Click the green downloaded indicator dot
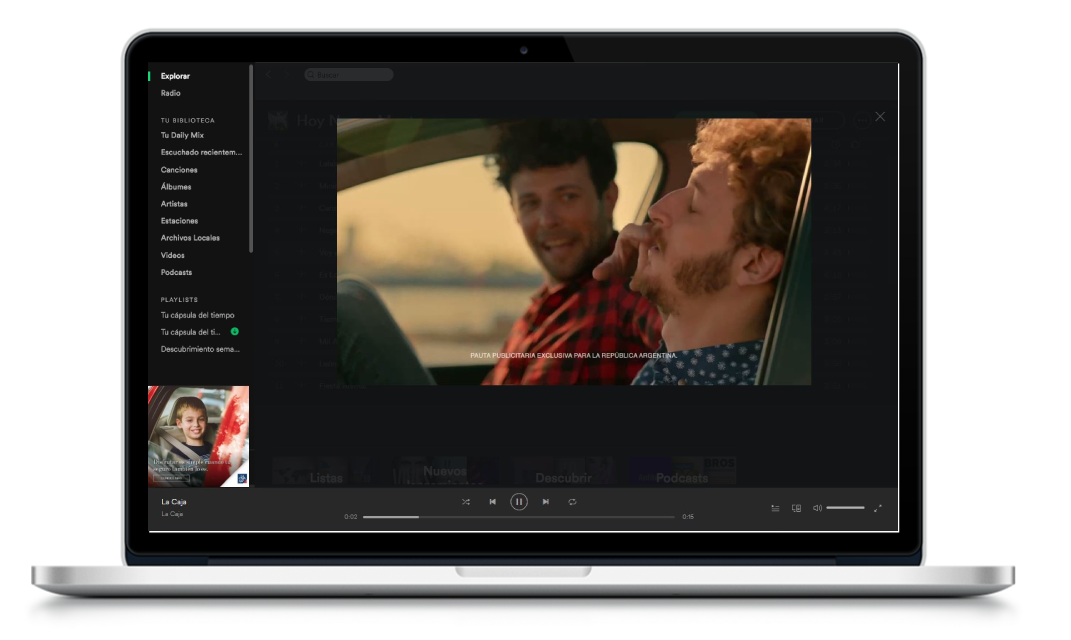The width and height of the screenshot is (1071, 640). coord(235,332)
